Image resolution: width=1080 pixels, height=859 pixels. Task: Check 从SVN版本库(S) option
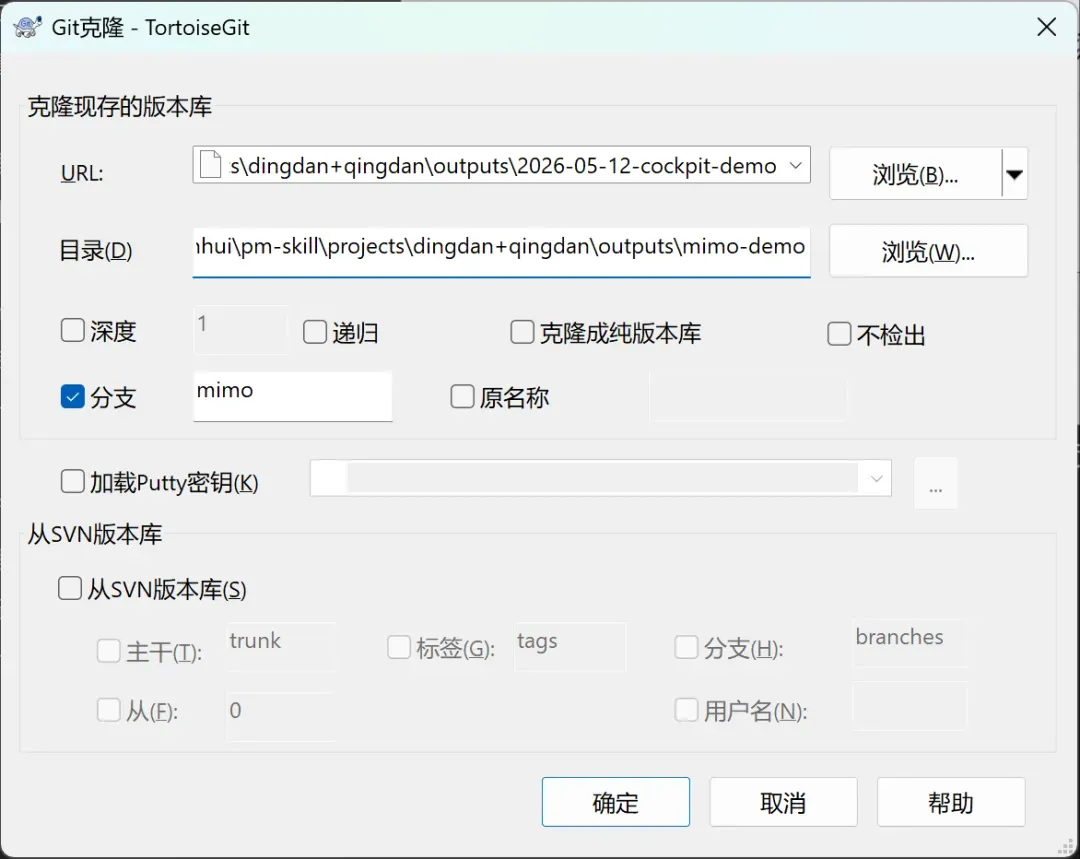(70, 588)
